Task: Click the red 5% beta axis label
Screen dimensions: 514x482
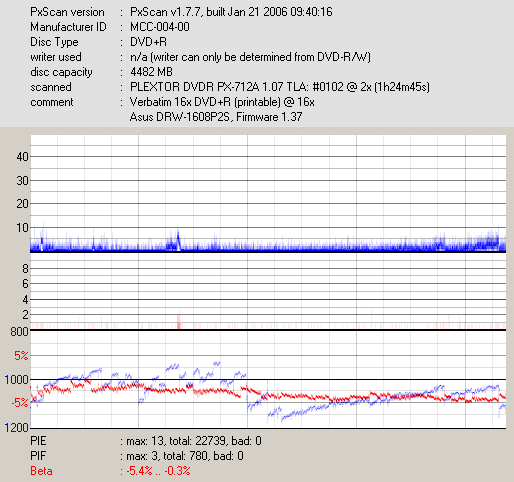Action: tap(21, 356)
